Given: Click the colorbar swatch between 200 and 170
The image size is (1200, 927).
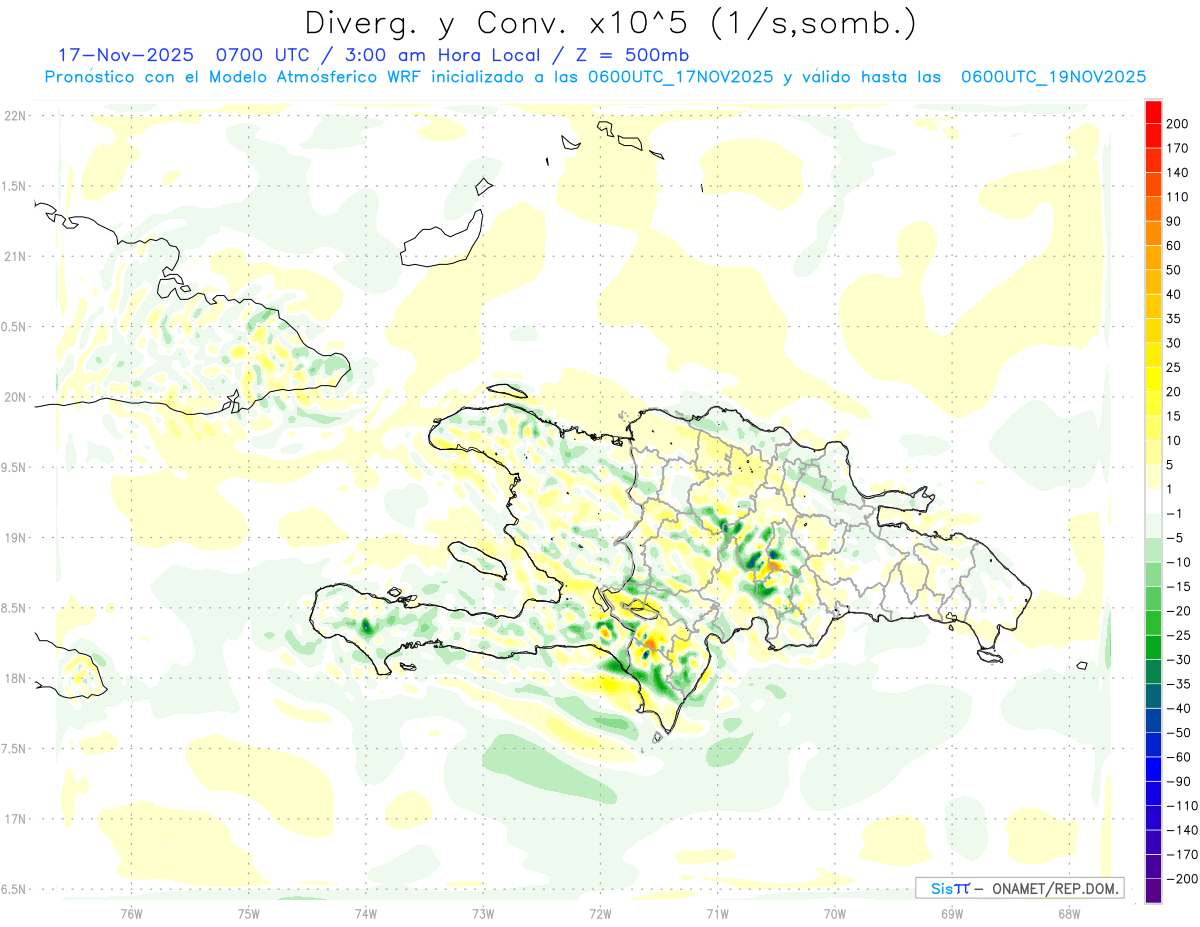Looking at the screenshot, I should tap(1154, 135).
